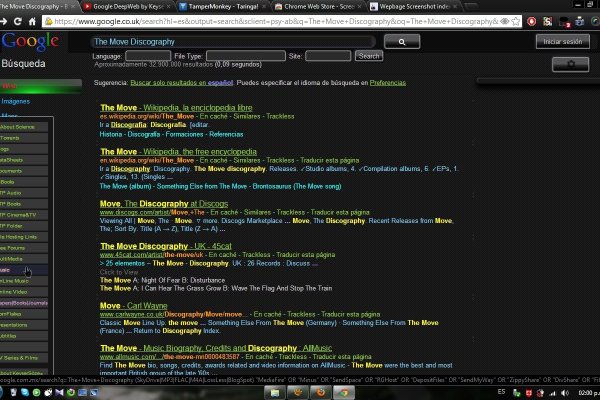This screenshot has width=600, height=400.
Task: Open the Preferencias link
Action: pos(388,83)
